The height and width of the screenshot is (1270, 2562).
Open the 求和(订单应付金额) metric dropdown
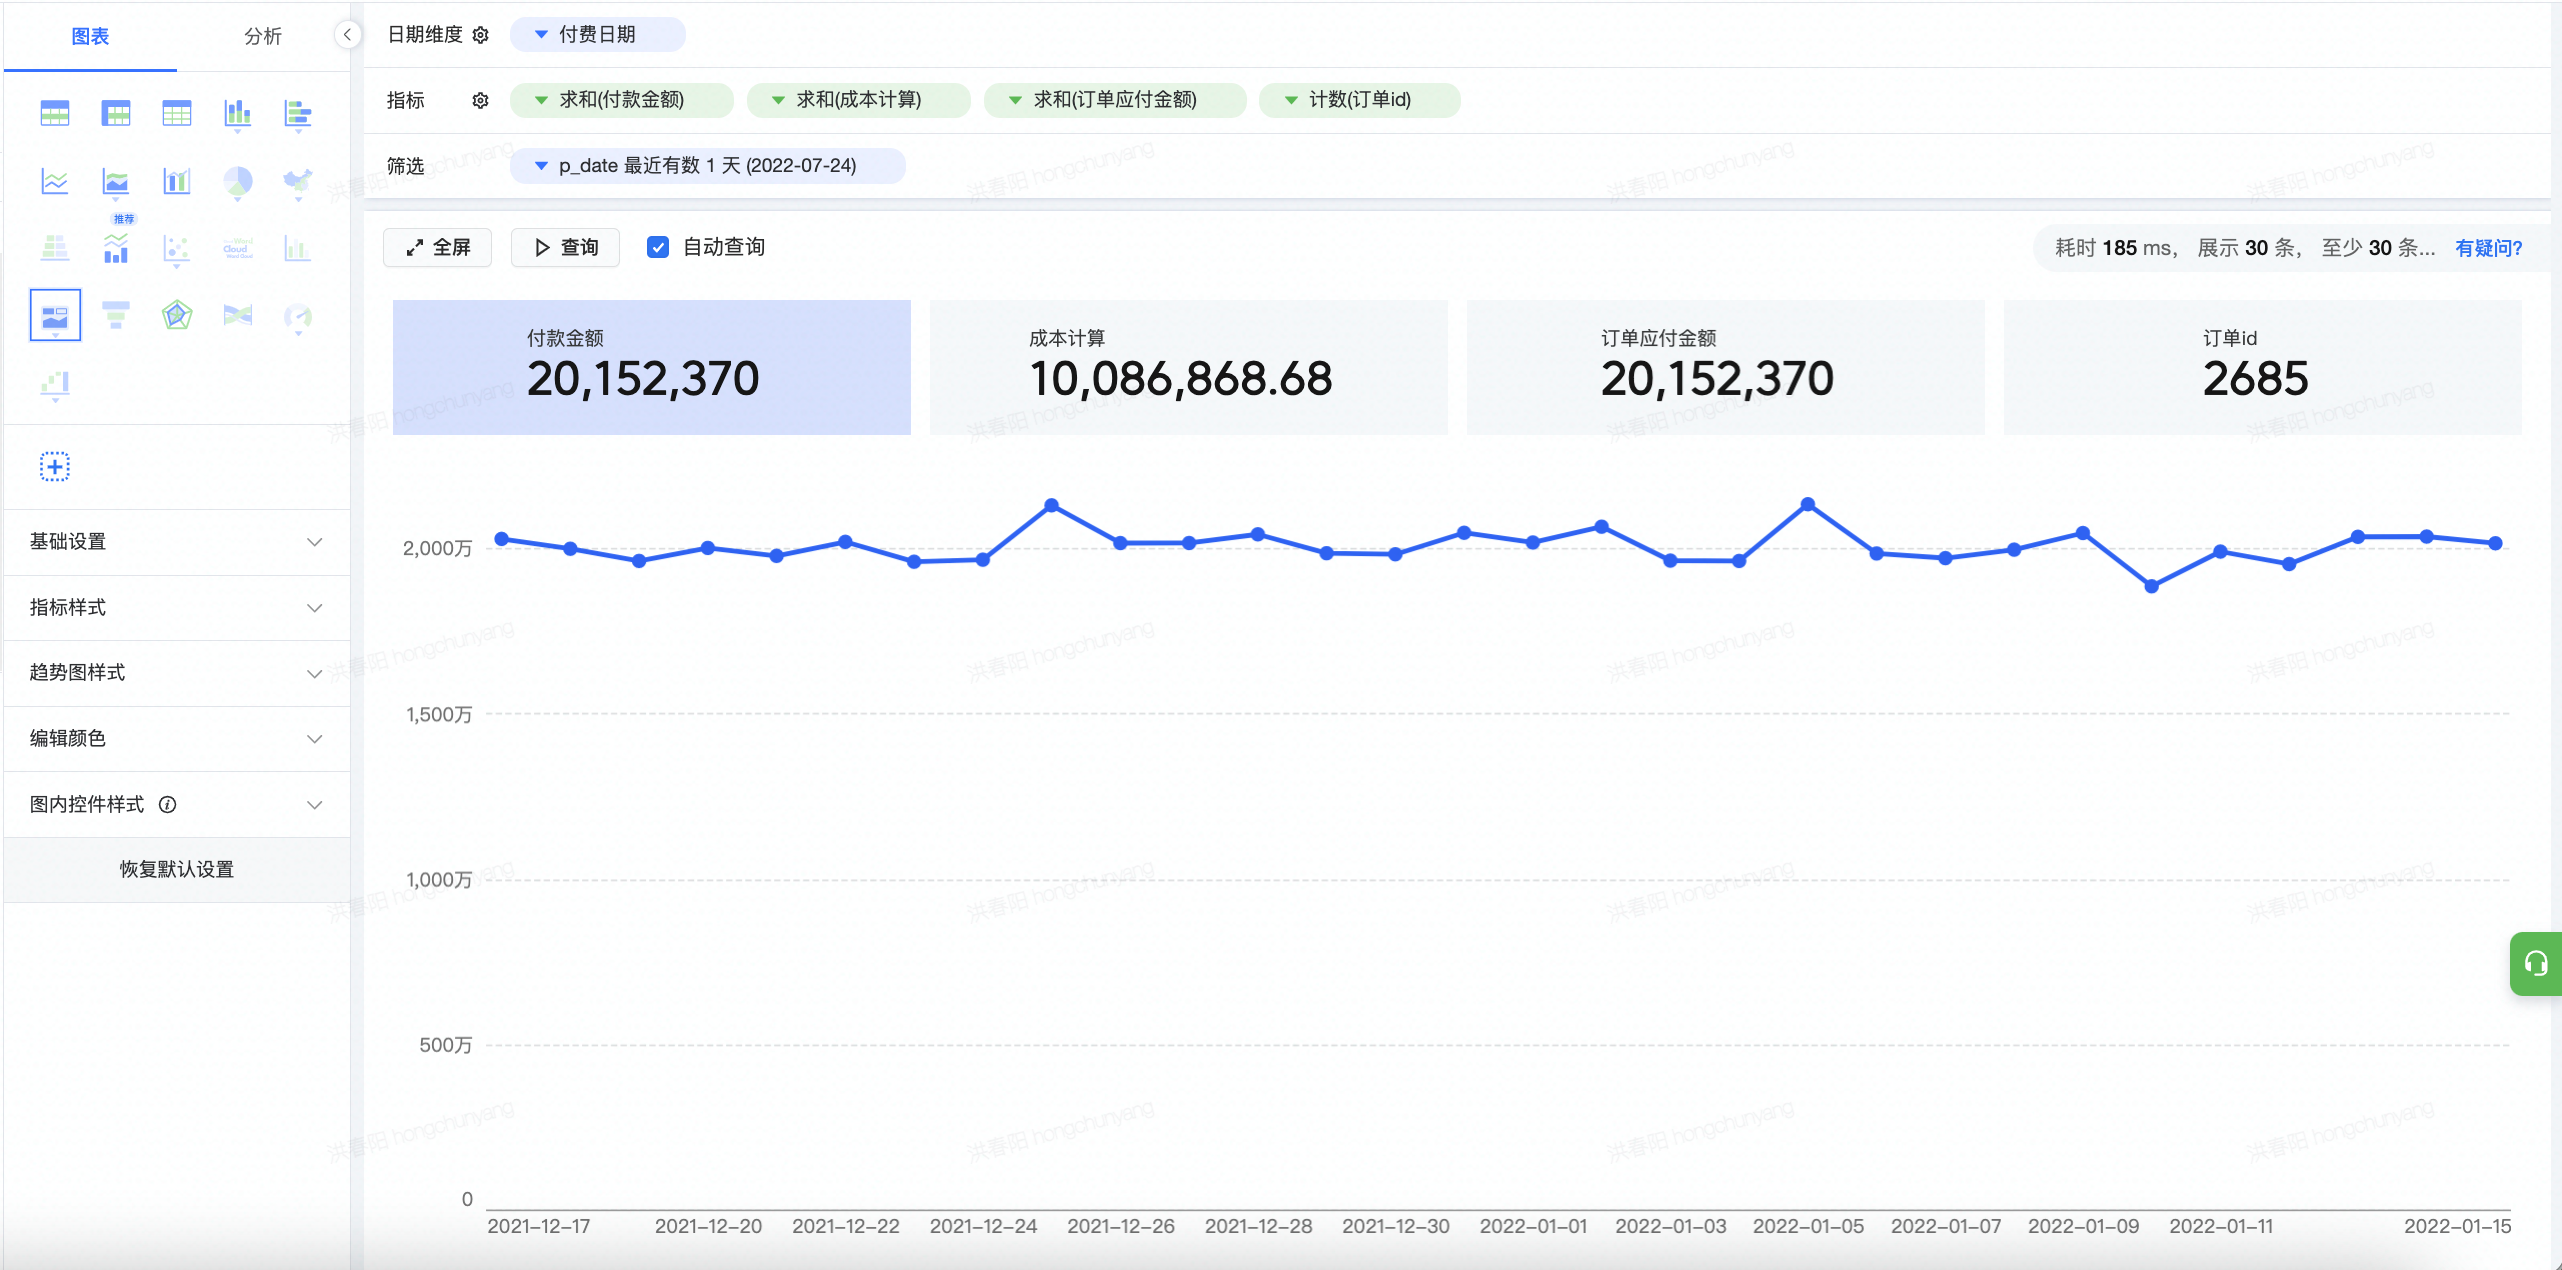pyautogui.click(x=1115, y=100)
